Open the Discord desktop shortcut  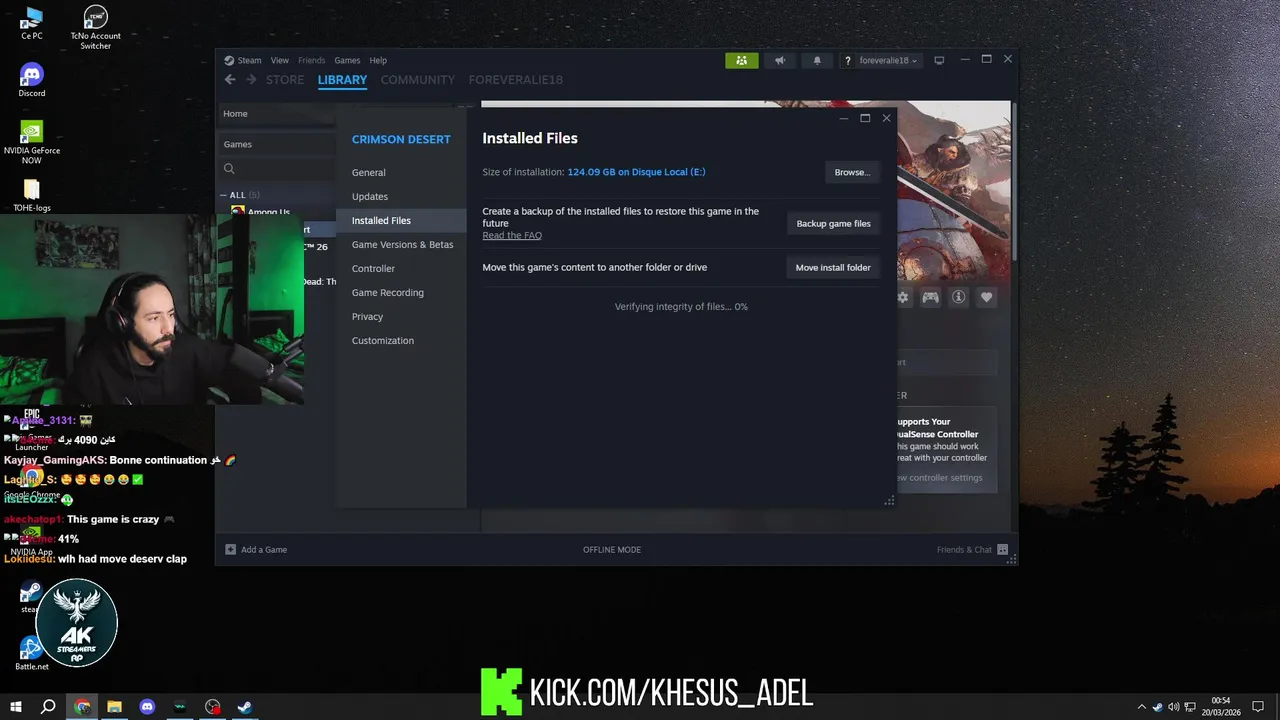(x=32, y=80)
